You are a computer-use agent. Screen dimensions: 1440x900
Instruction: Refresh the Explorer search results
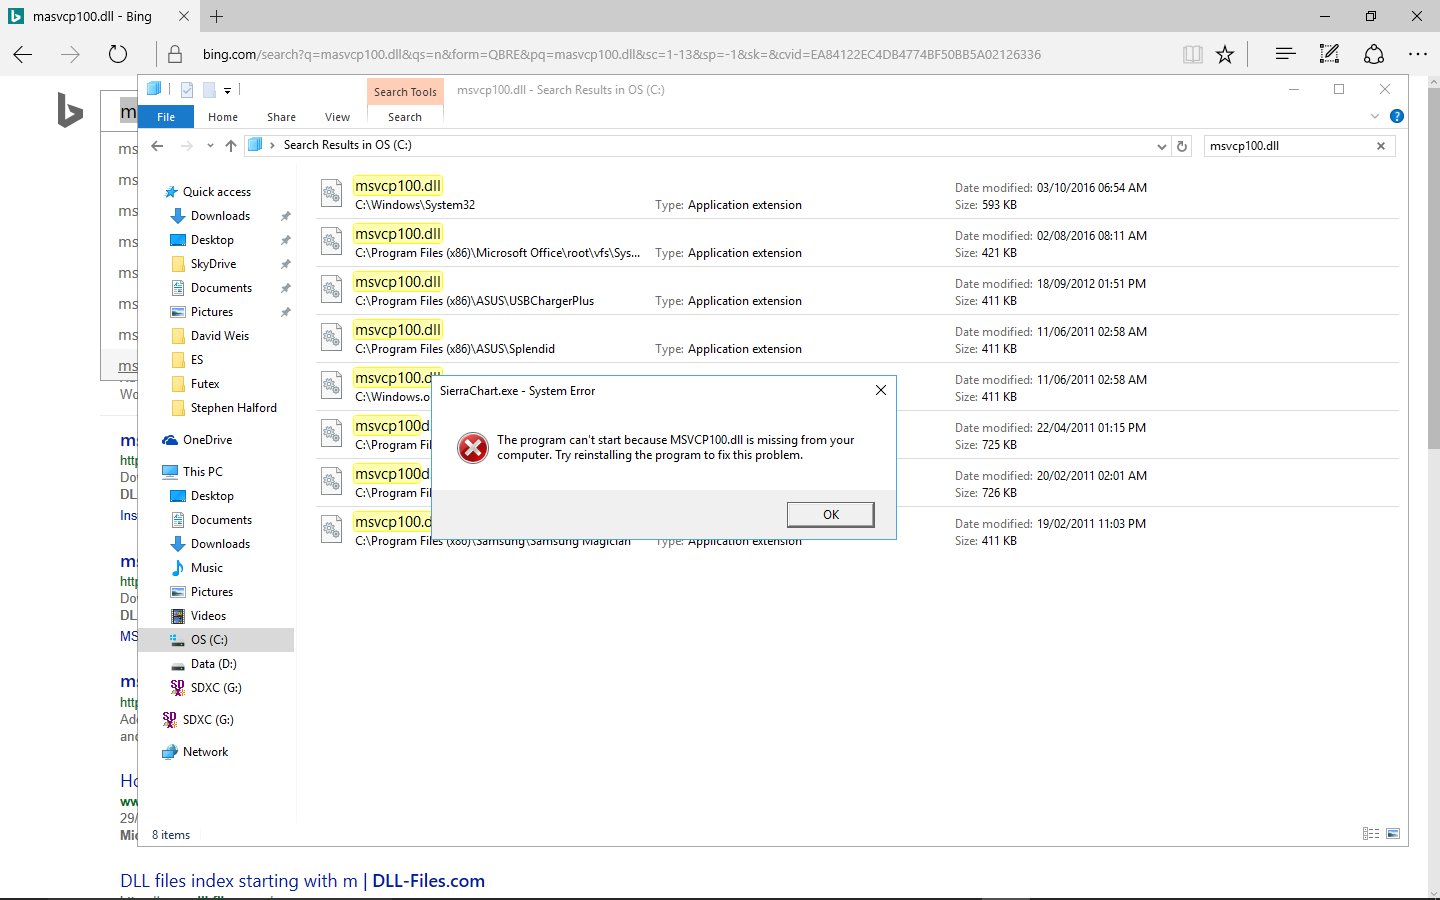coord(1182,146)
